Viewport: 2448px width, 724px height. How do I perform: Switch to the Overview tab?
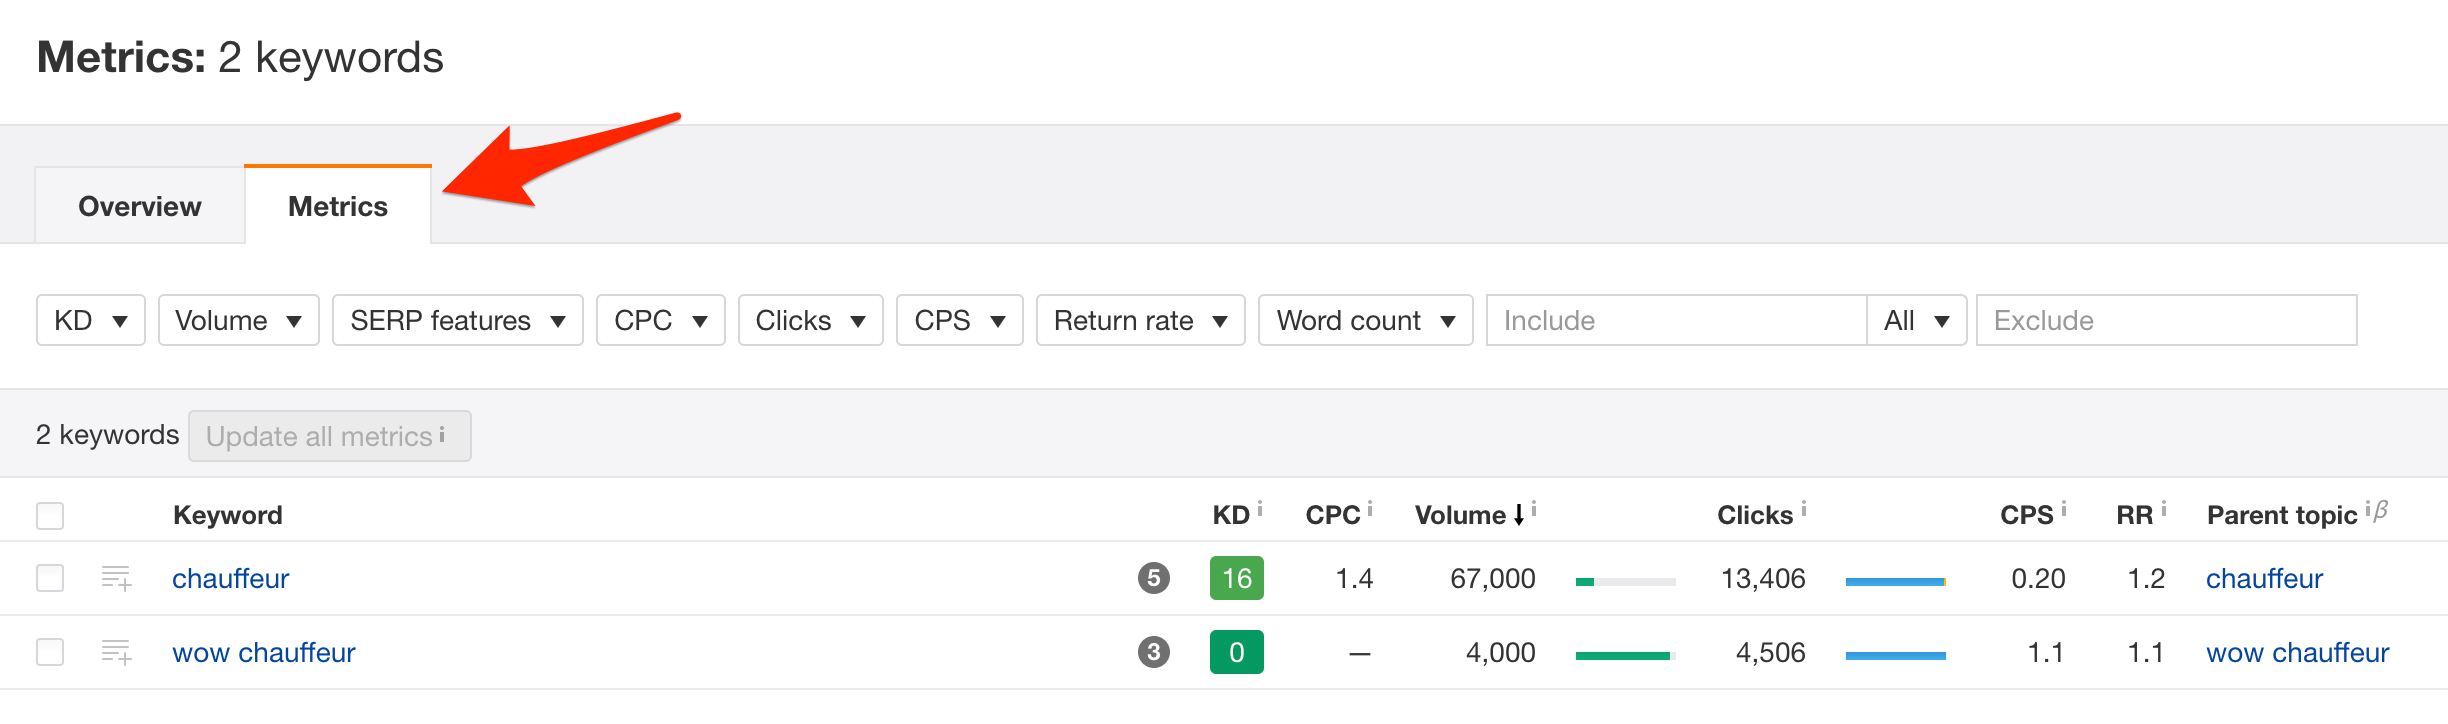tap(140, 206)
